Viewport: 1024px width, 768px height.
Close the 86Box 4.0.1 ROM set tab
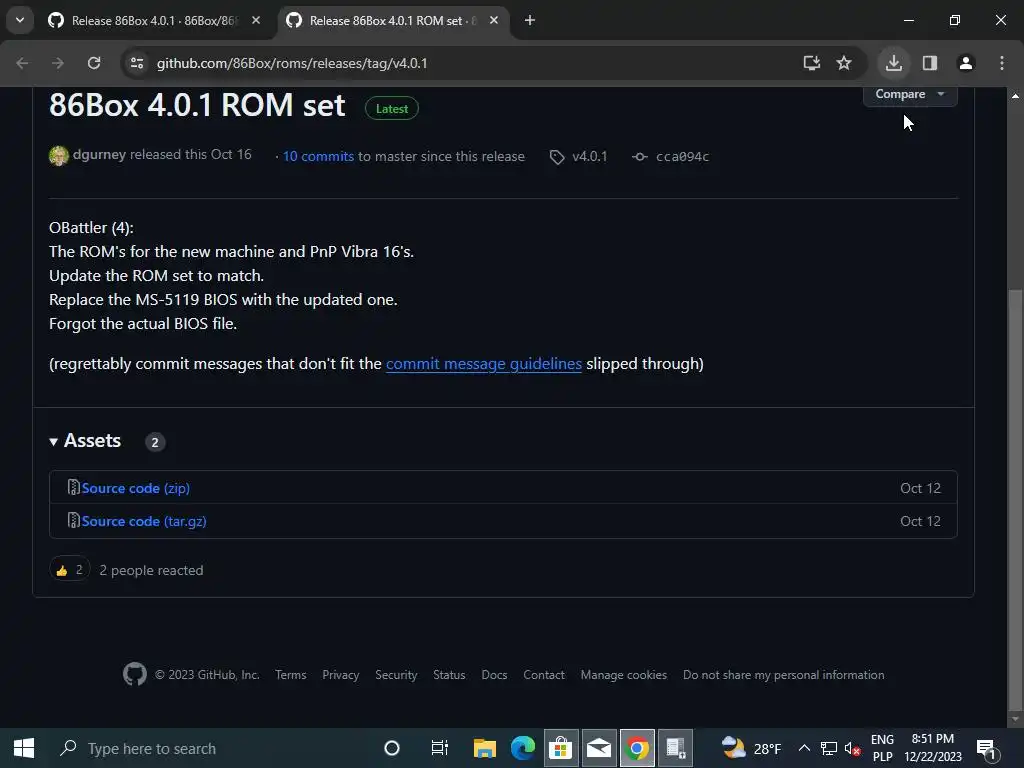tap(494, 20)
